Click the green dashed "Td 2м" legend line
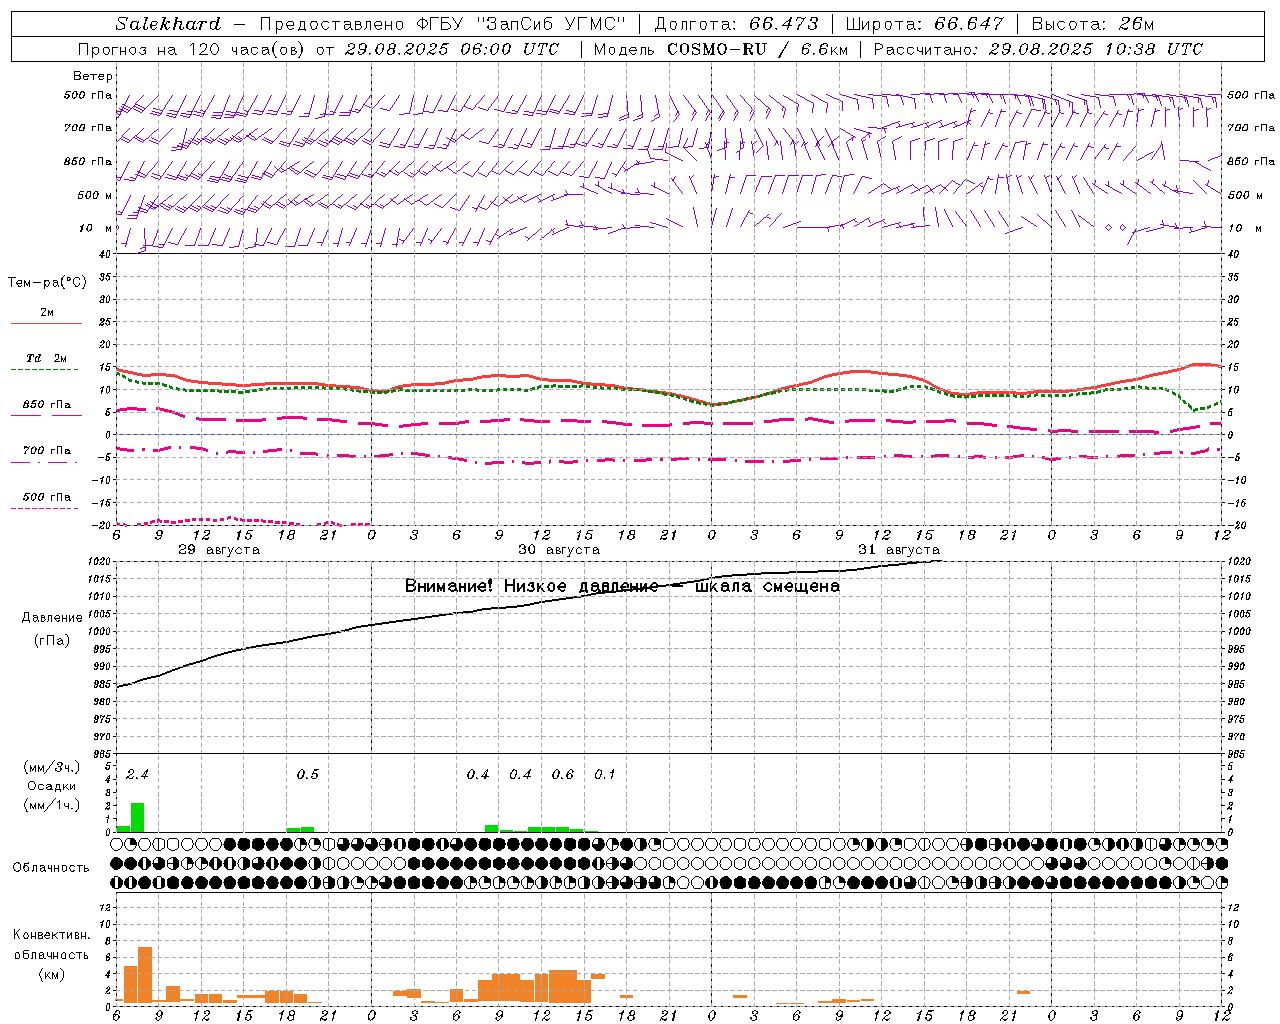 pyautogui.click(x=44, y=370)
